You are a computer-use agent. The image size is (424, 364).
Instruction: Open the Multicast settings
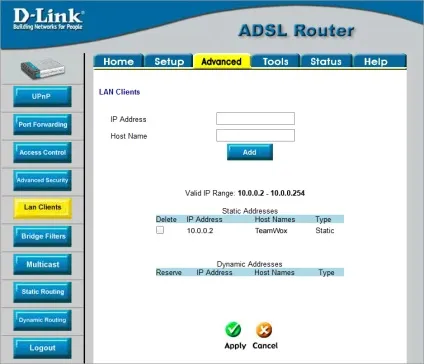[42, 264]
